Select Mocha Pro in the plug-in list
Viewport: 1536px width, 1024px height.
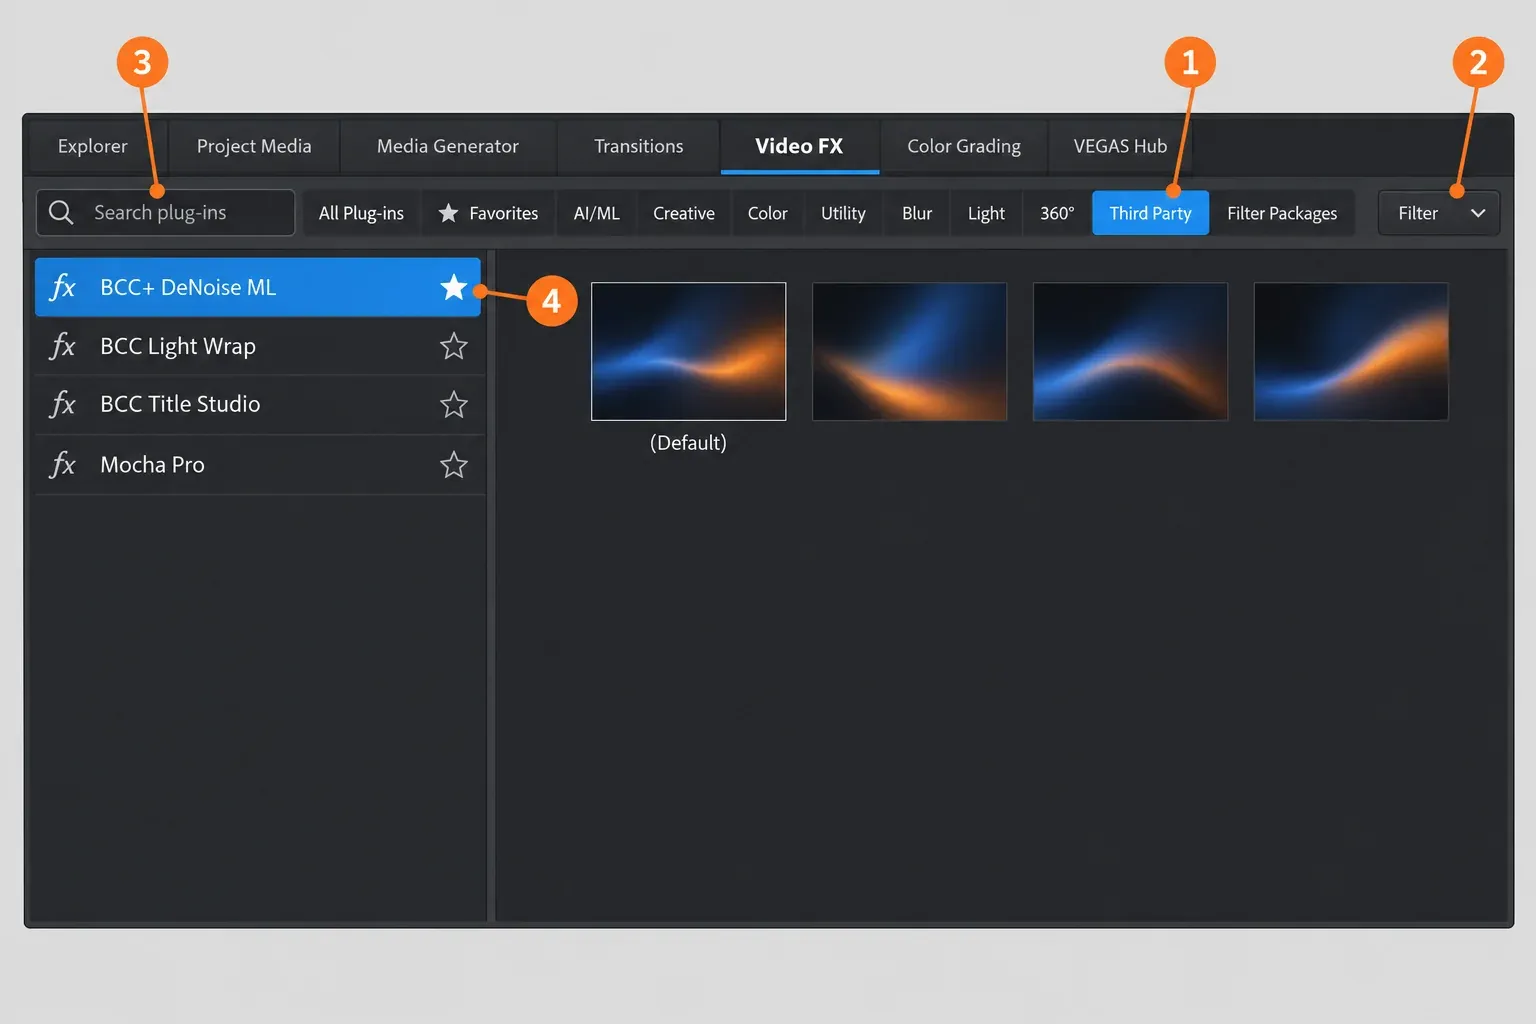[258, 464]
